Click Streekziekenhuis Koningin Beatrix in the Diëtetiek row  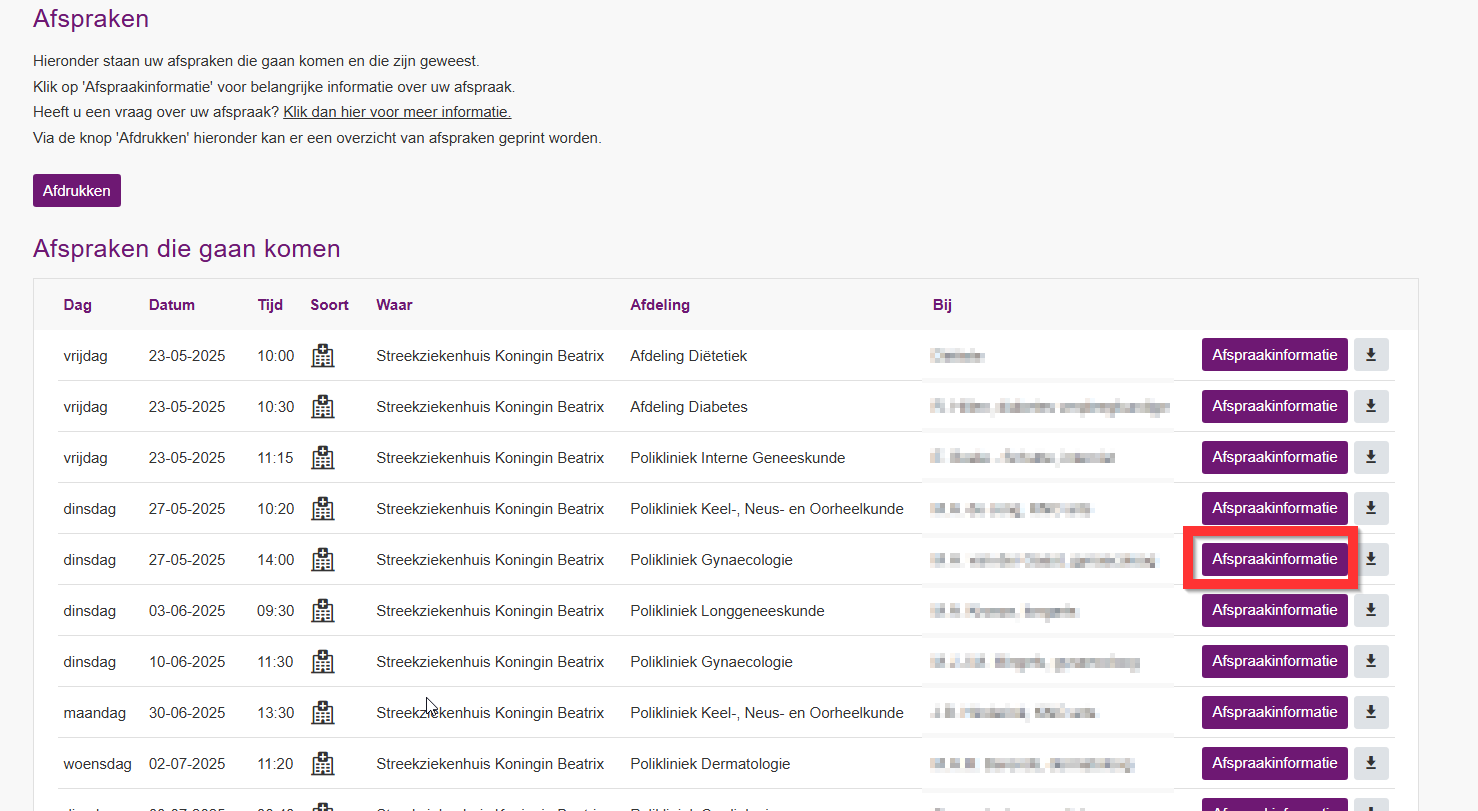490,356
